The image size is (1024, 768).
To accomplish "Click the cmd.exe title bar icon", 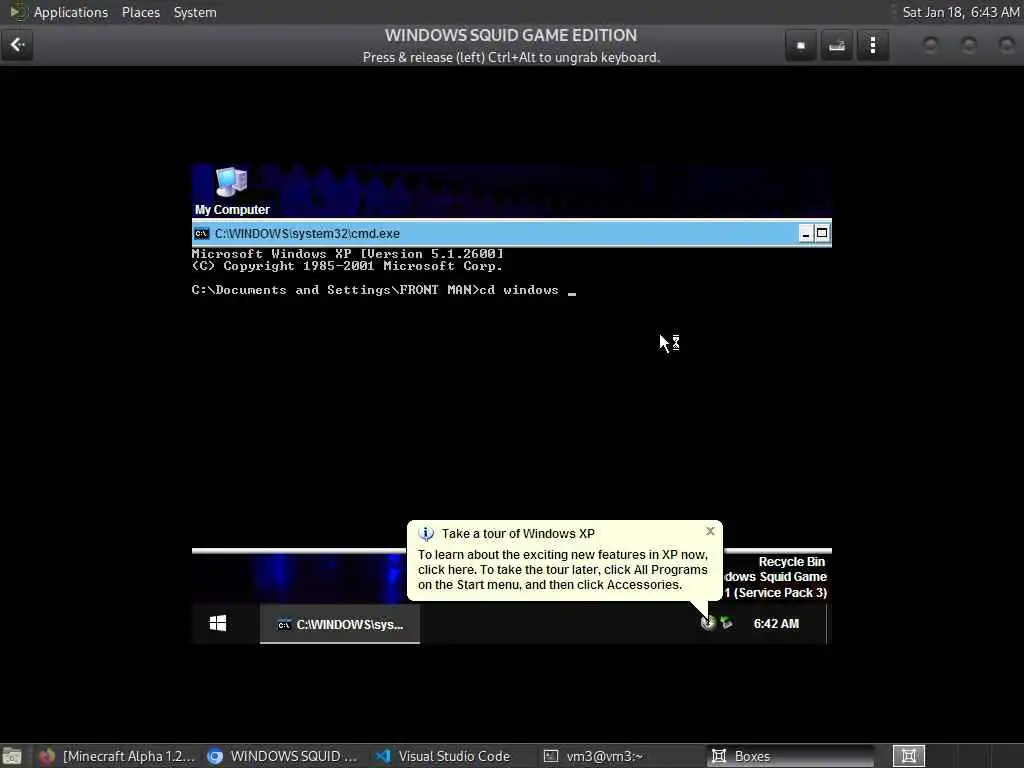I will (201, 234).
